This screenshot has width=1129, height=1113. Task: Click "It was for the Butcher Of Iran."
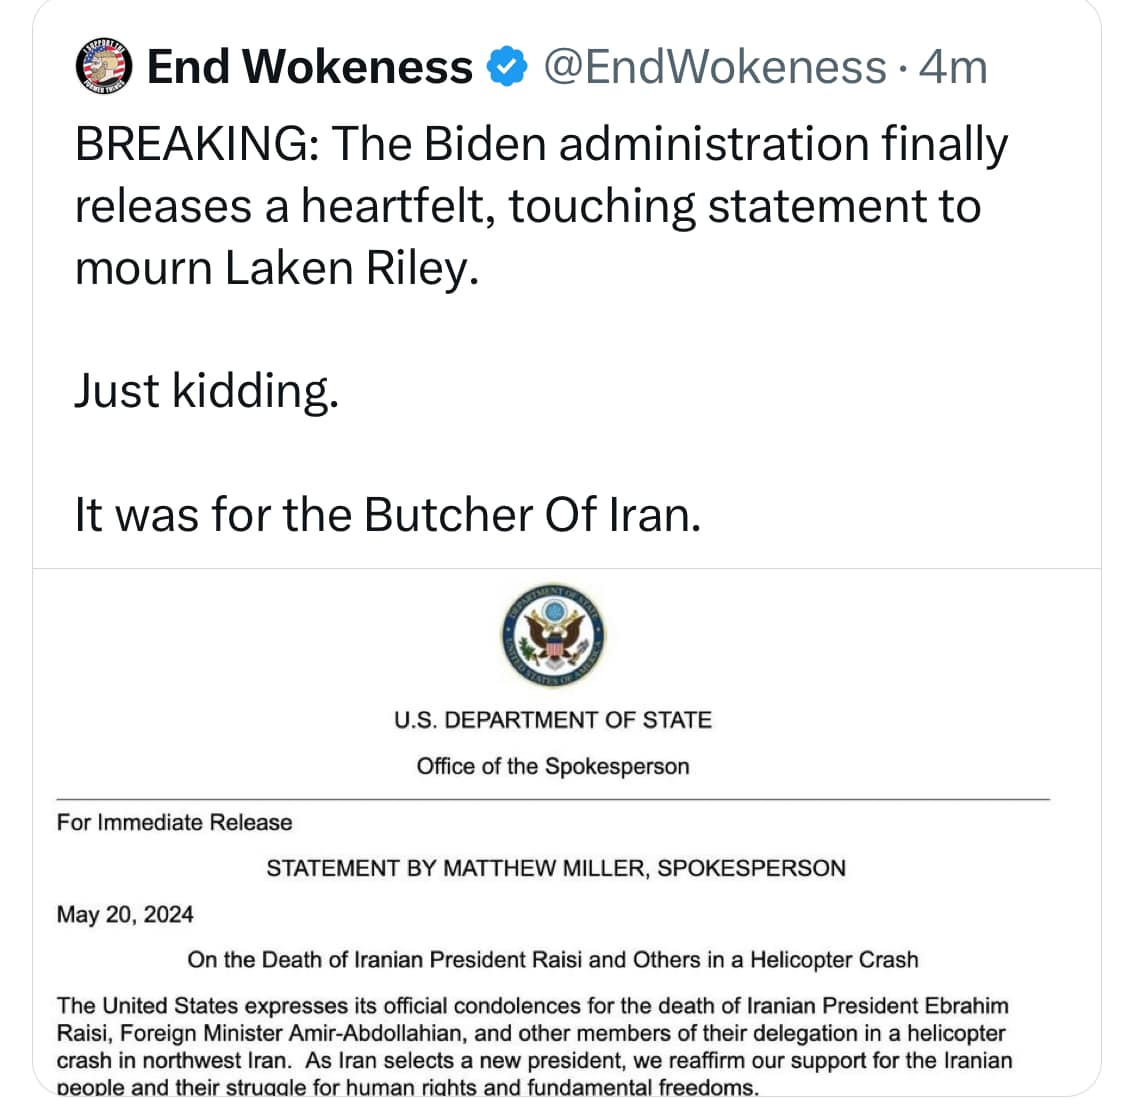388,515
